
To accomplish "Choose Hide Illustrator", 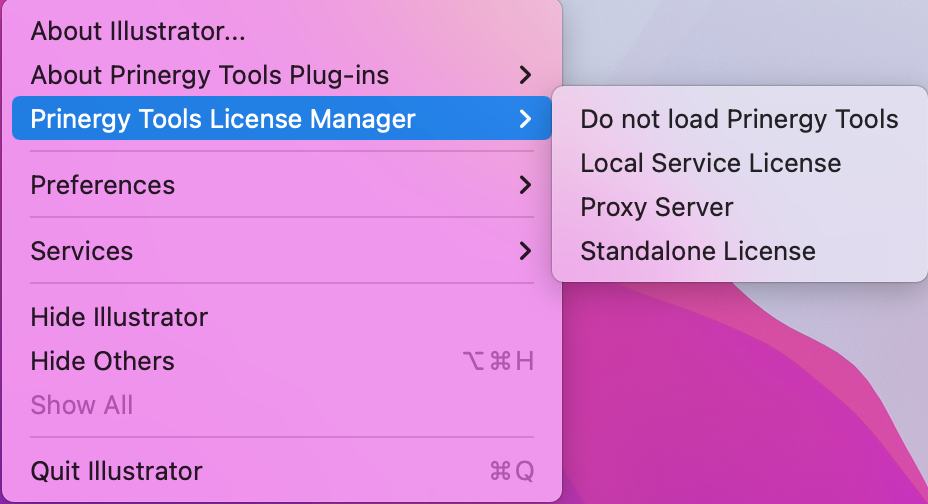I will click(x=119, y=317).
